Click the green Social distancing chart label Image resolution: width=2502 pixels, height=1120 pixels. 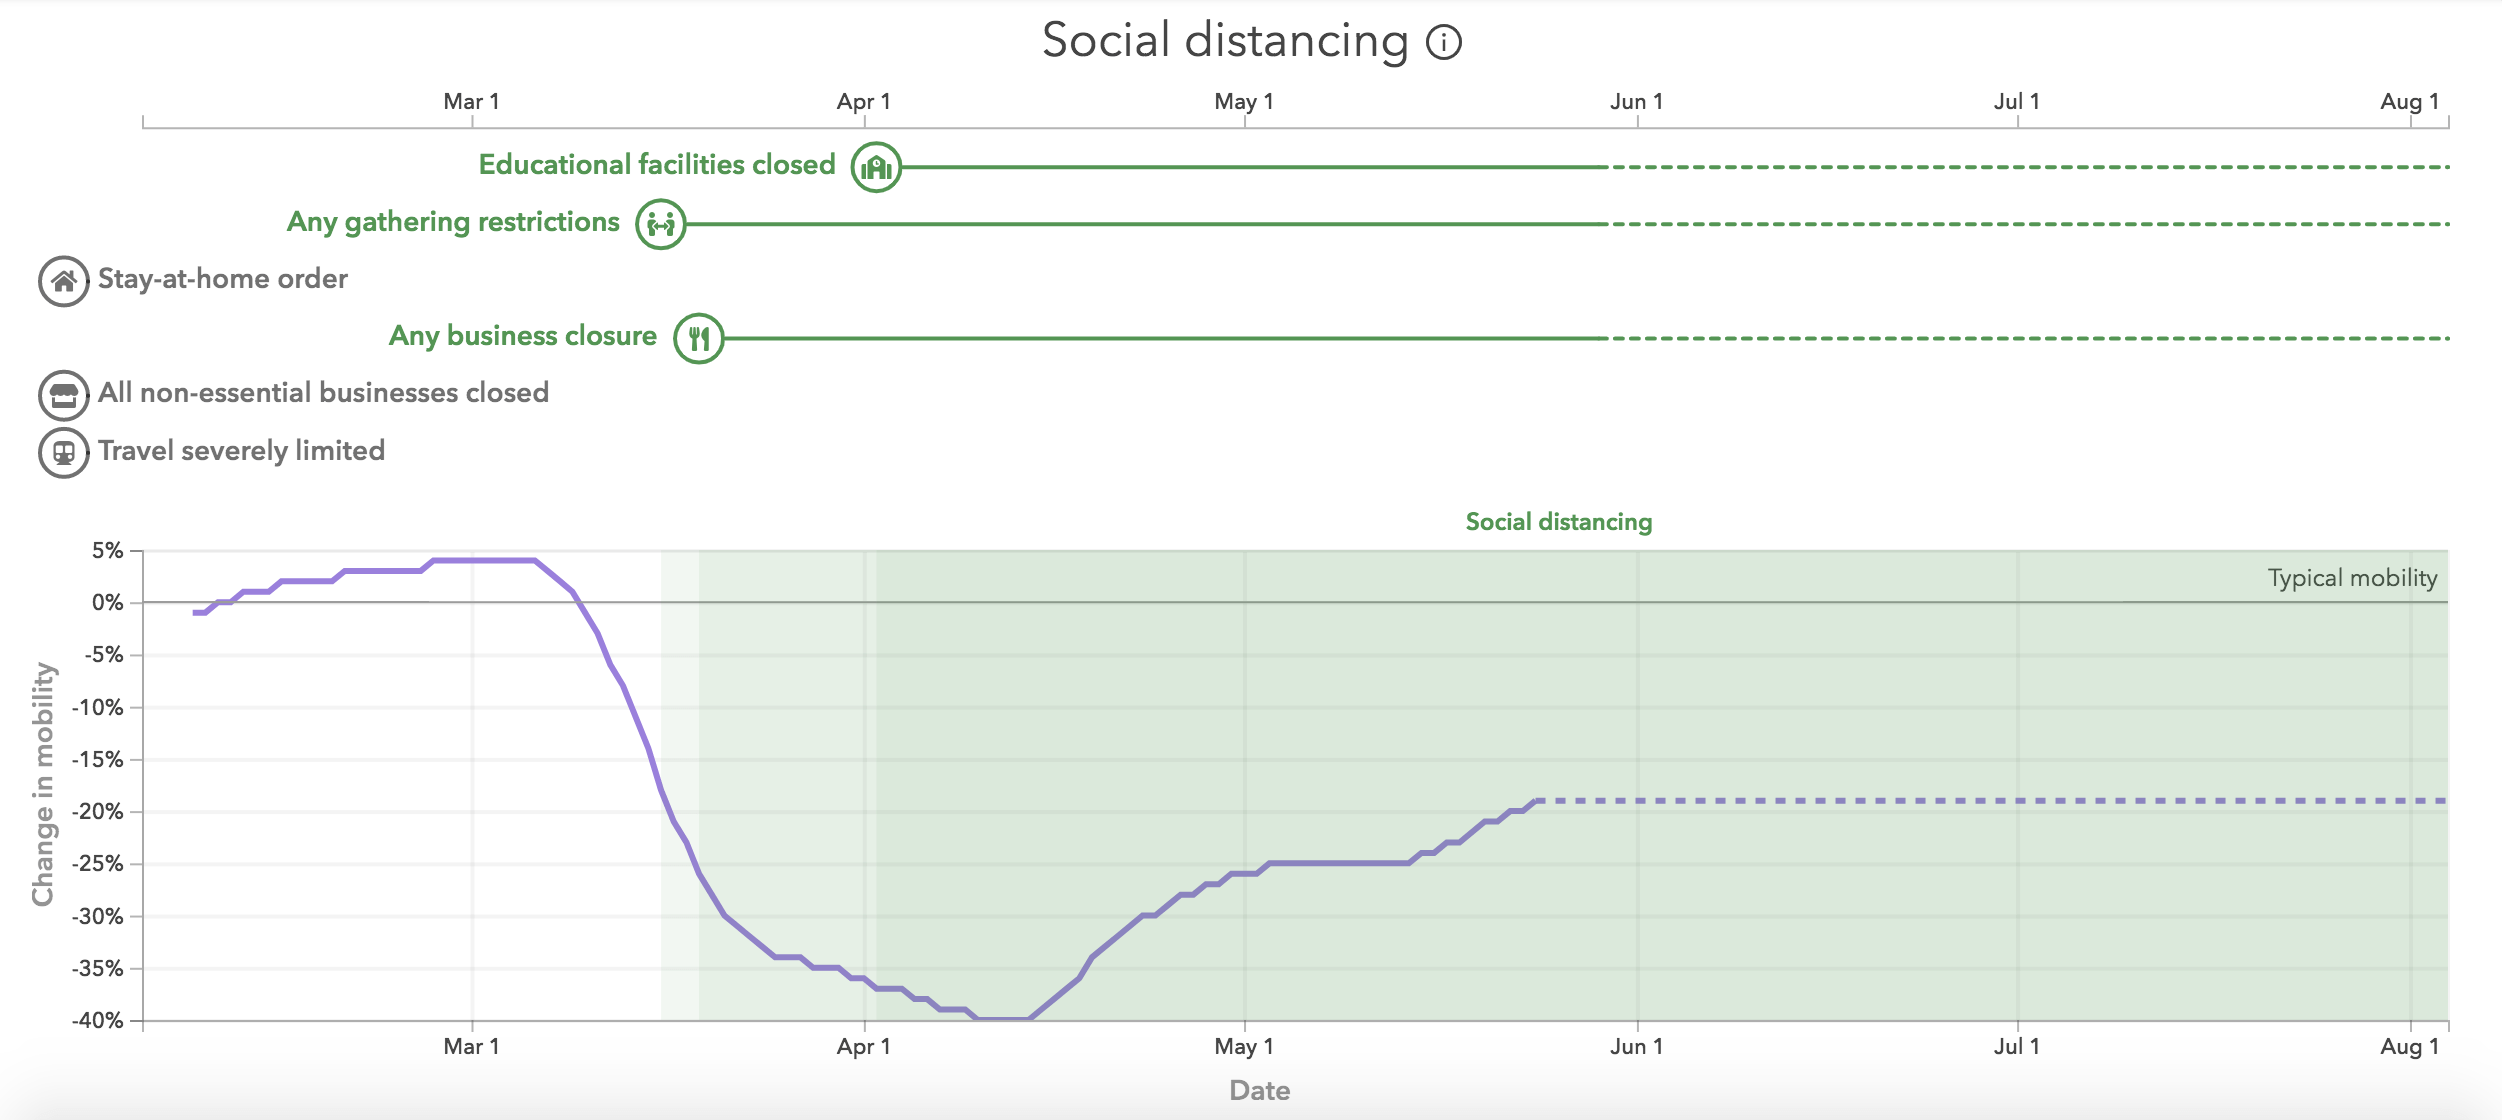click(1558, 522)
